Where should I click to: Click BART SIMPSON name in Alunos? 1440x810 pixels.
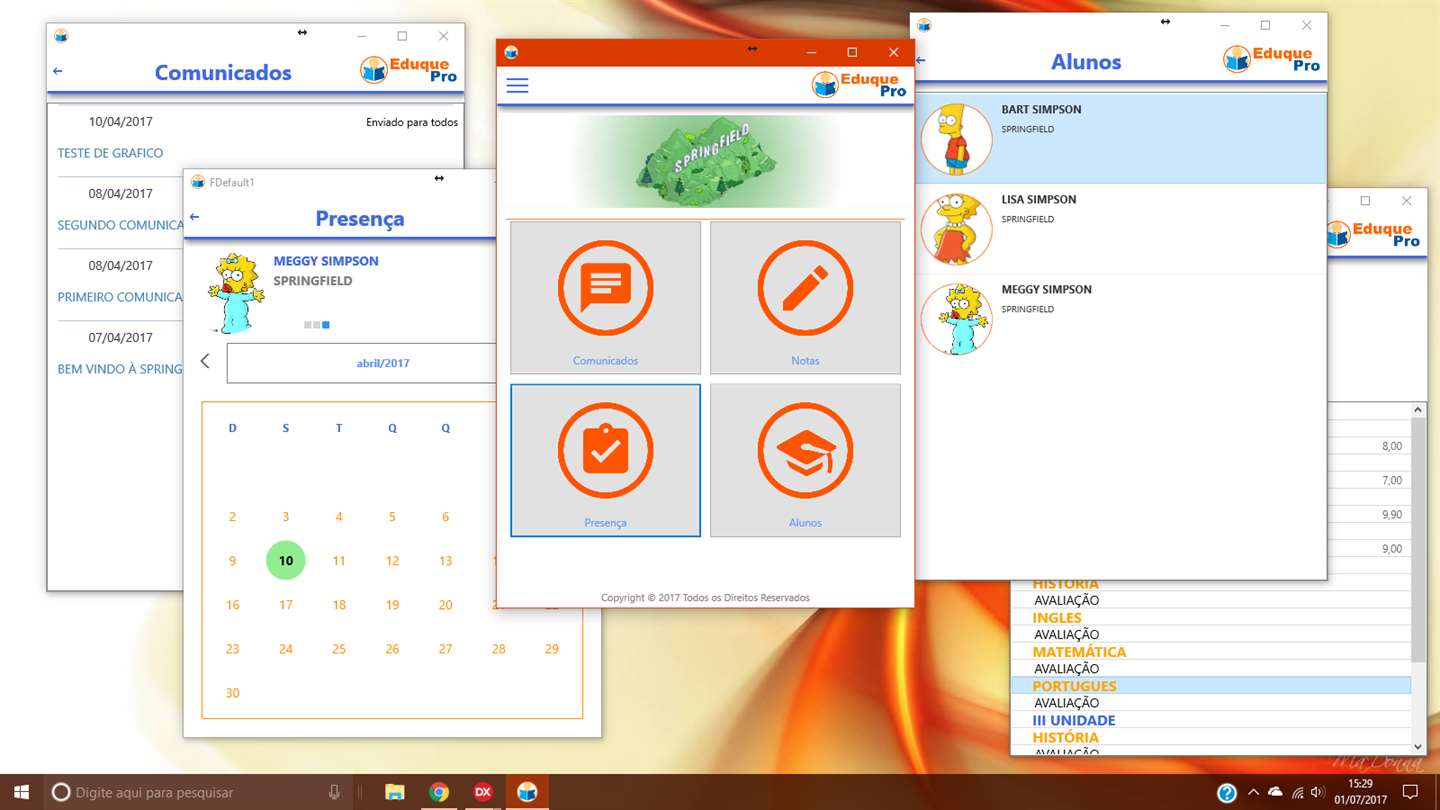pyautogui.click(x=1041, y=110)
